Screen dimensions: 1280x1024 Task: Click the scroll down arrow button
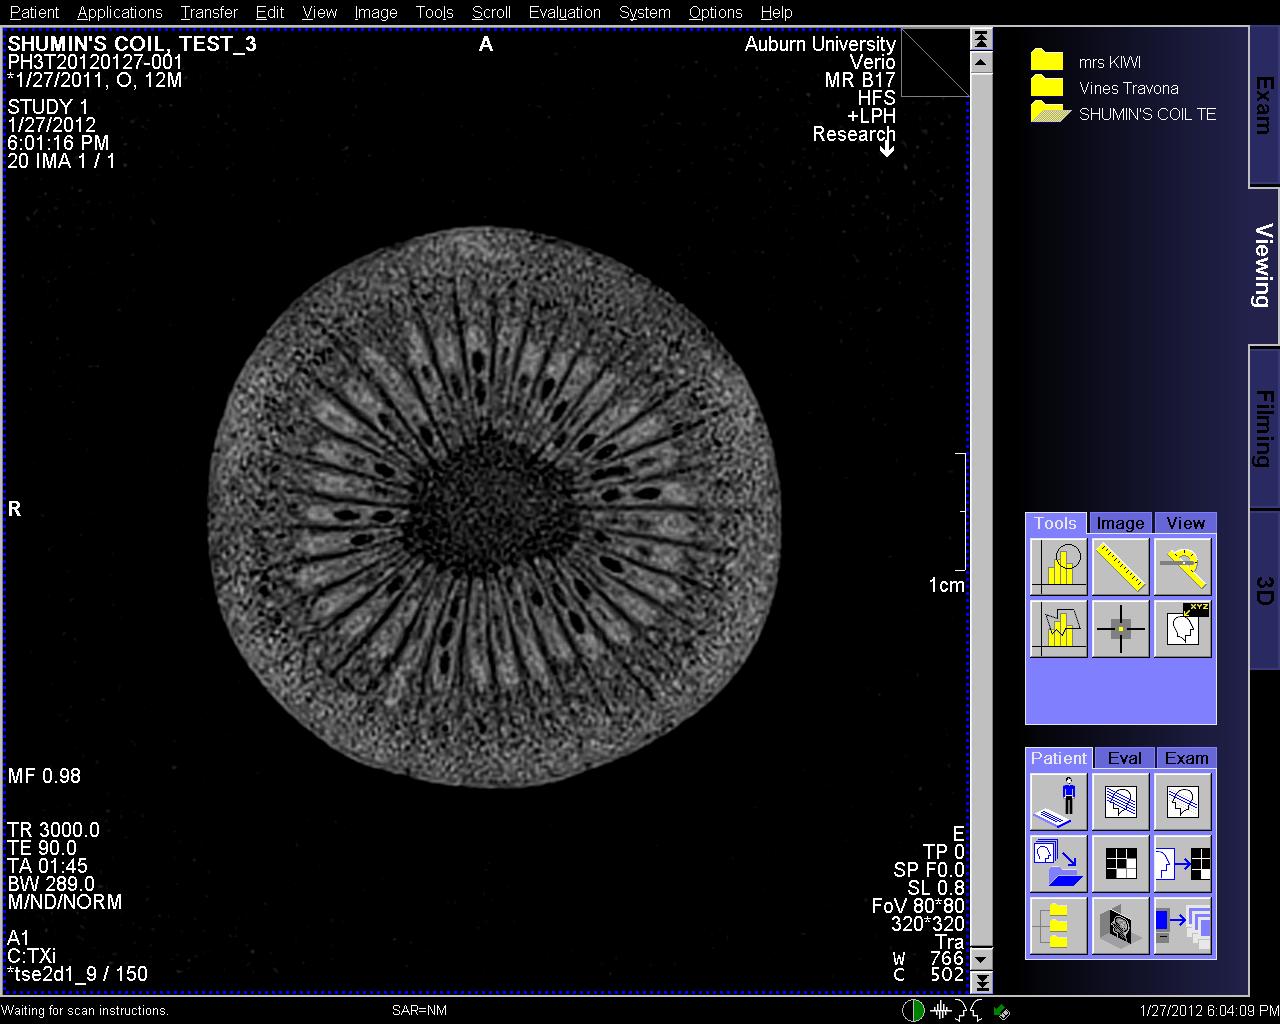(982, 958)
